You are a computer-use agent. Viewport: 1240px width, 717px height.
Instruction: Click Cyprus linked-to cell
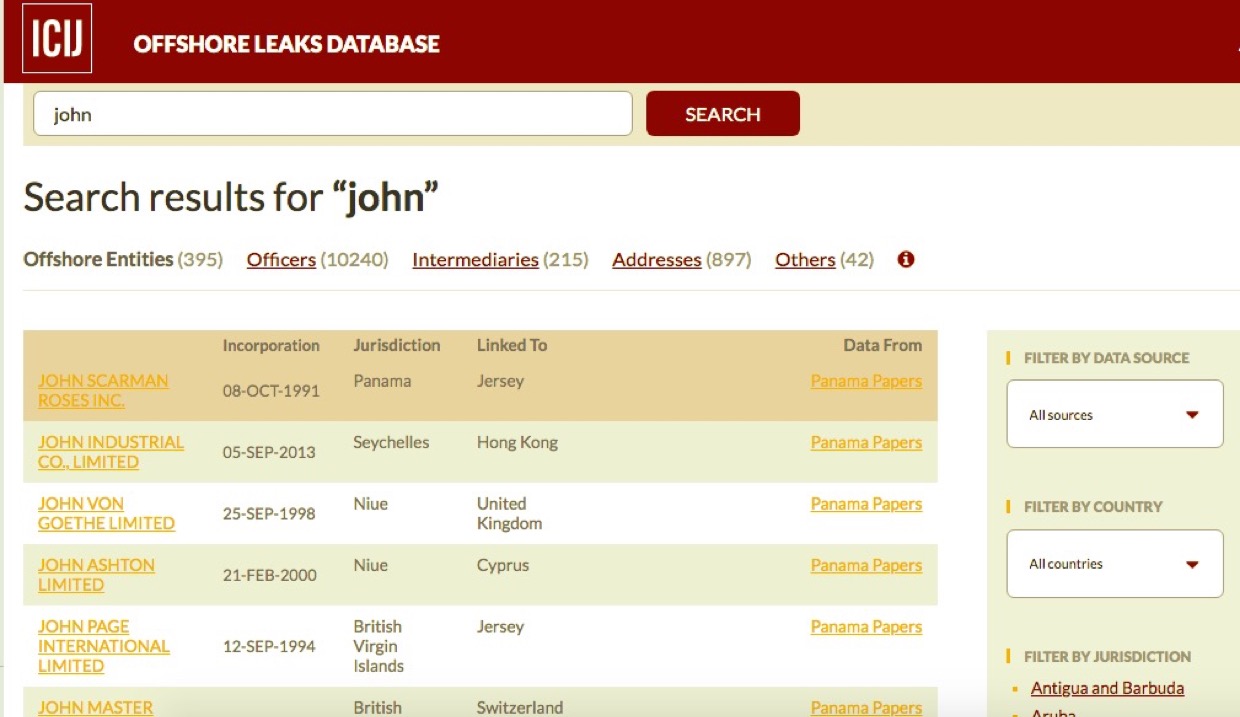tap(503, 565)
